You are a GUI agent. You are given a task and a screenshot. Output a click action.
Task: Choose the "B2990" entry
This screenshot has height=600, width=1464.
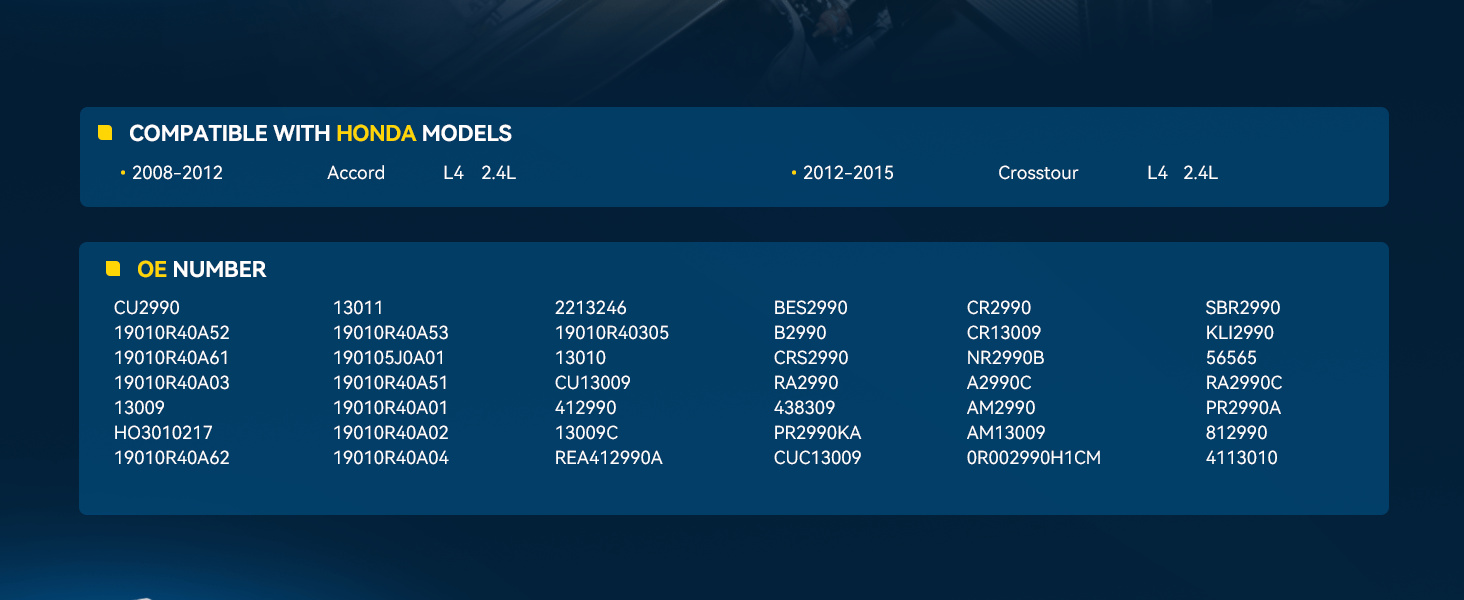[x=800, y=333]
